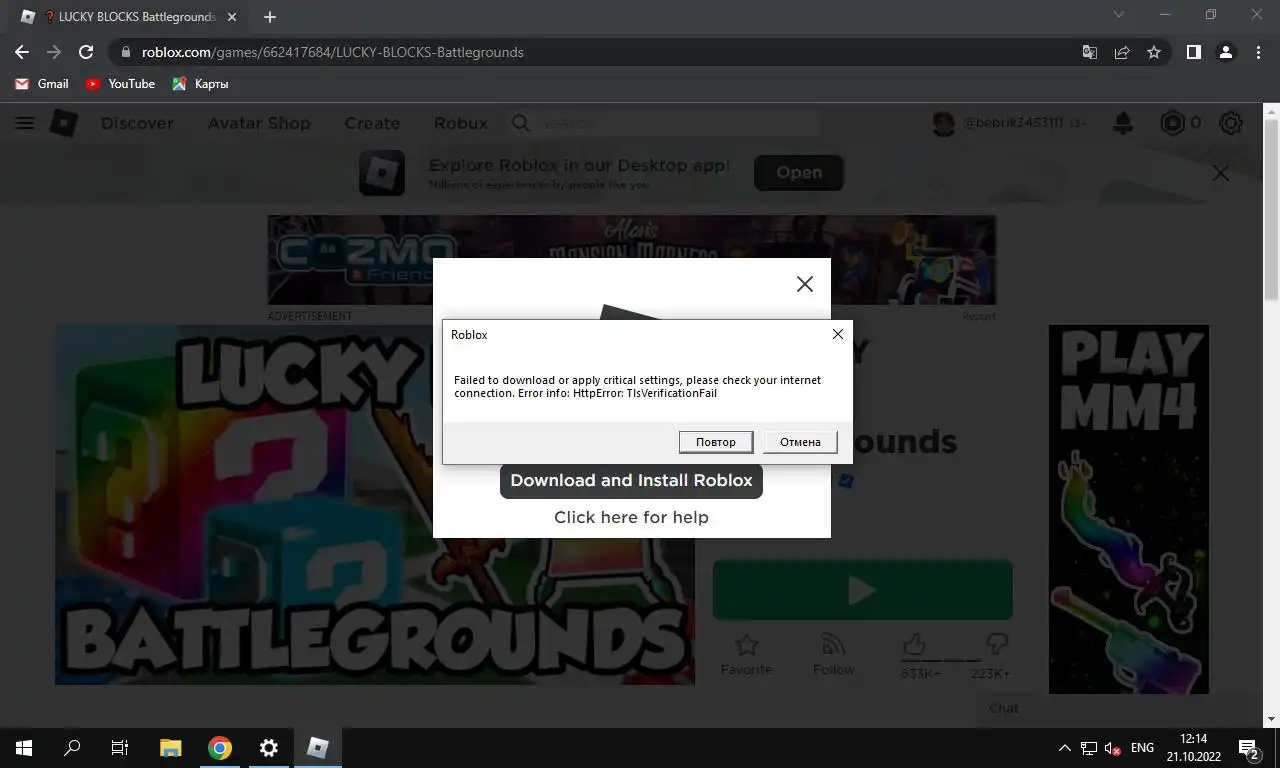Go back in Chrome
Image resolution: width=1280 pixels, height=768 pixels.
pyautogui.click(x=22, y=52)
